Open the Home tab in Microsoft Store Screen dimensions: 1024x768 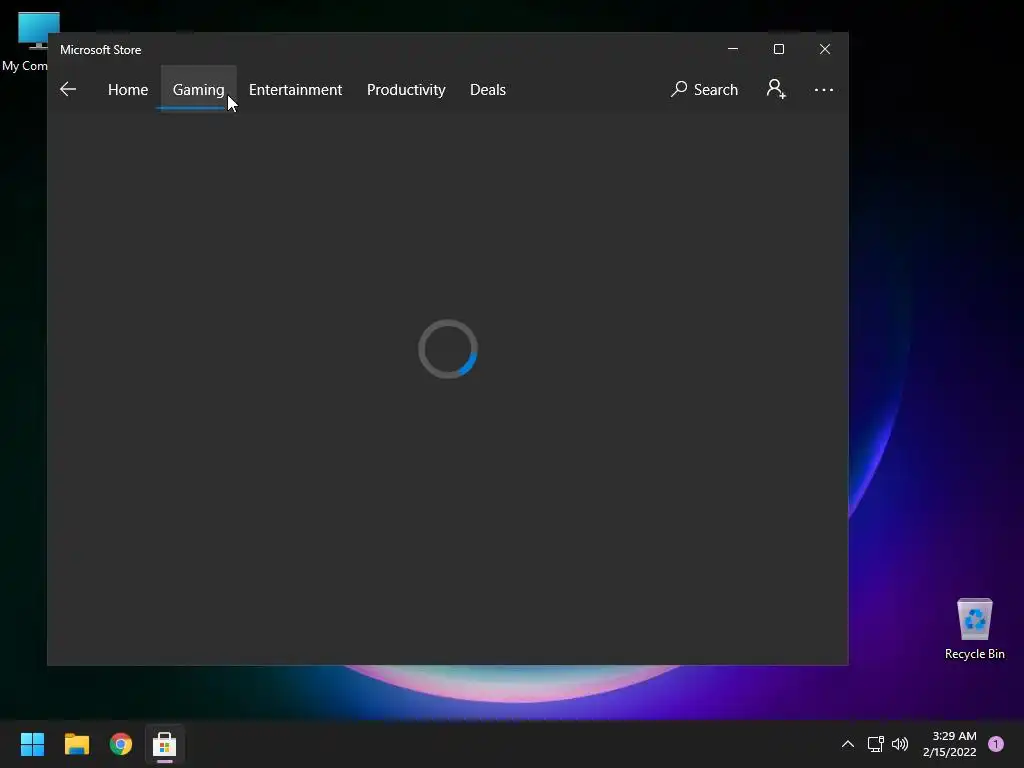128,89
